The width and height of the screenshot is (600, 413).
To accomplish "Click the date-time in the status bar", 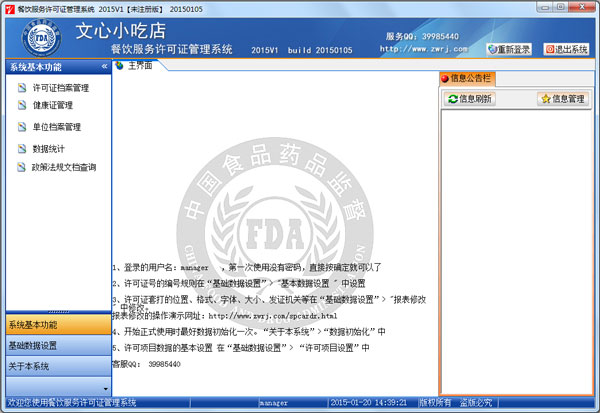I will 368,402.
